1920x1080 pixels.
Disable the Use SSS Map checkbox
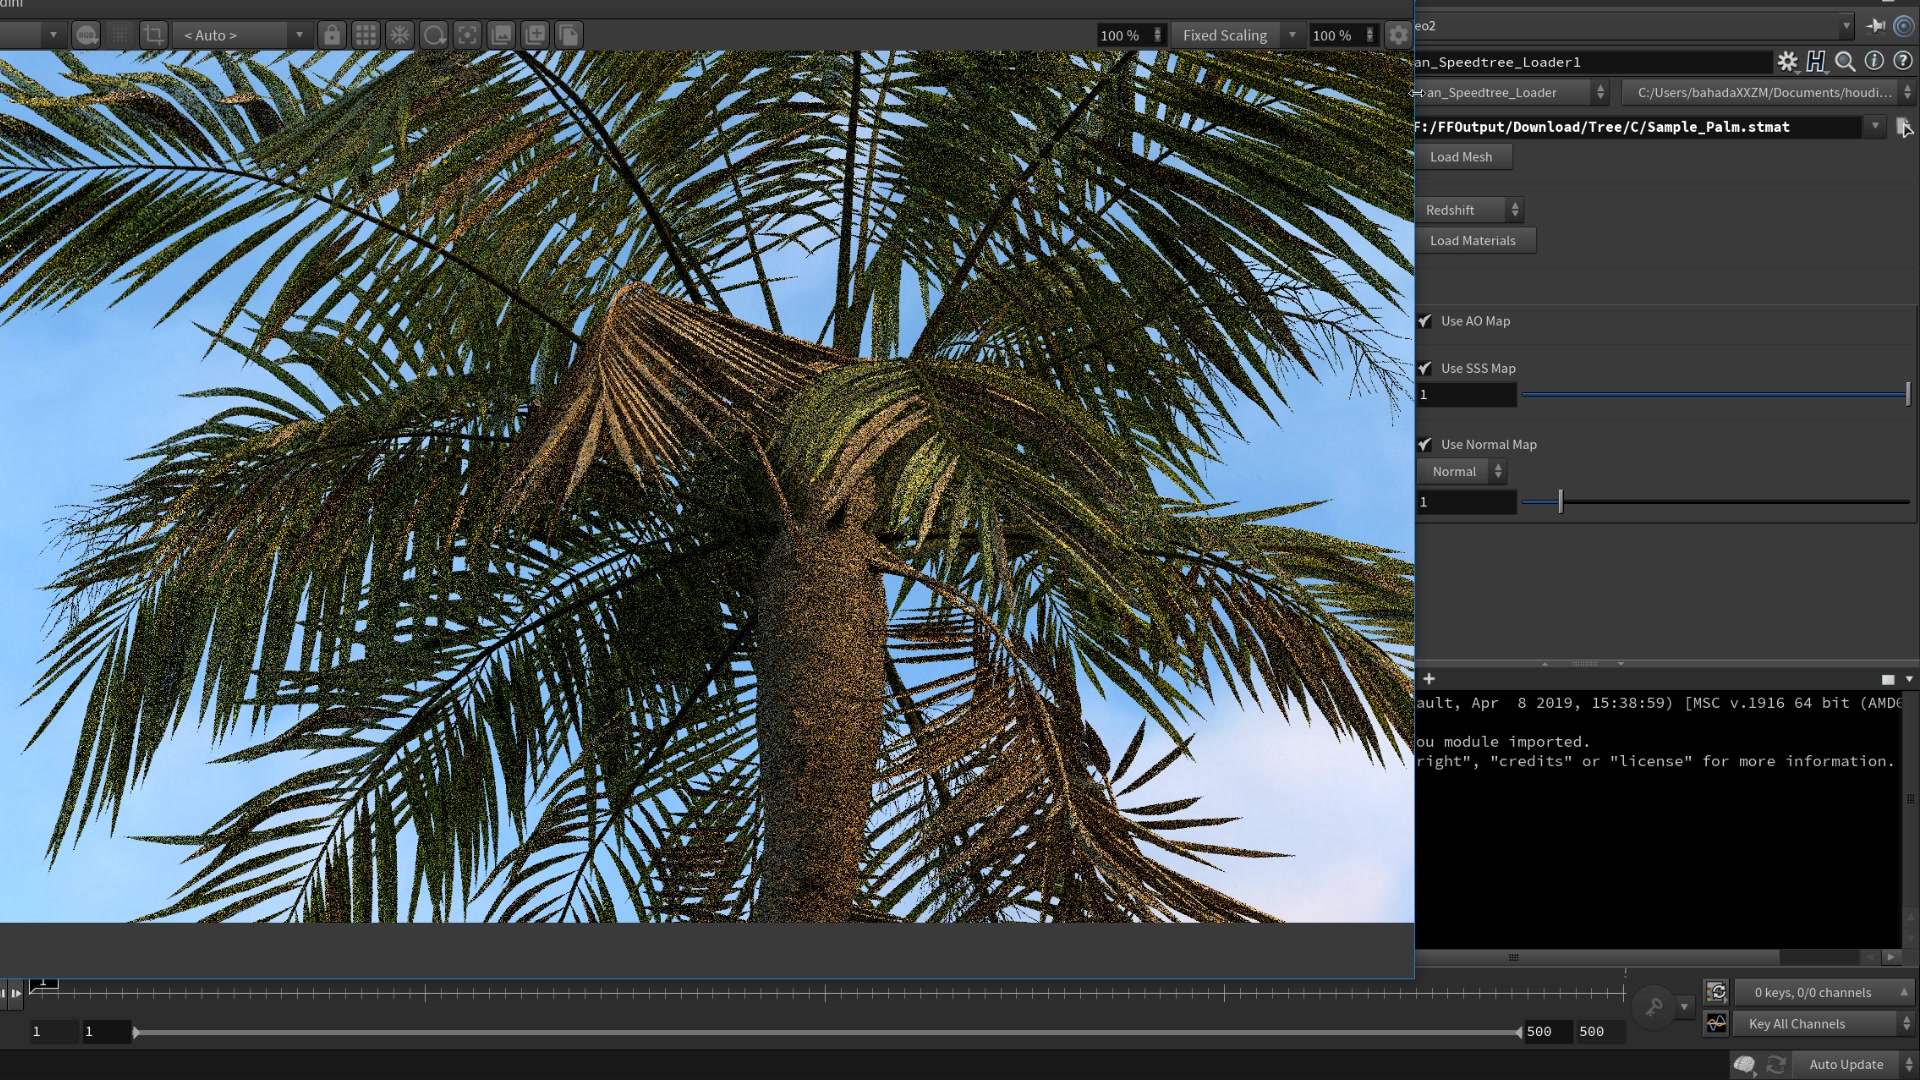(x=1425, y=368)
